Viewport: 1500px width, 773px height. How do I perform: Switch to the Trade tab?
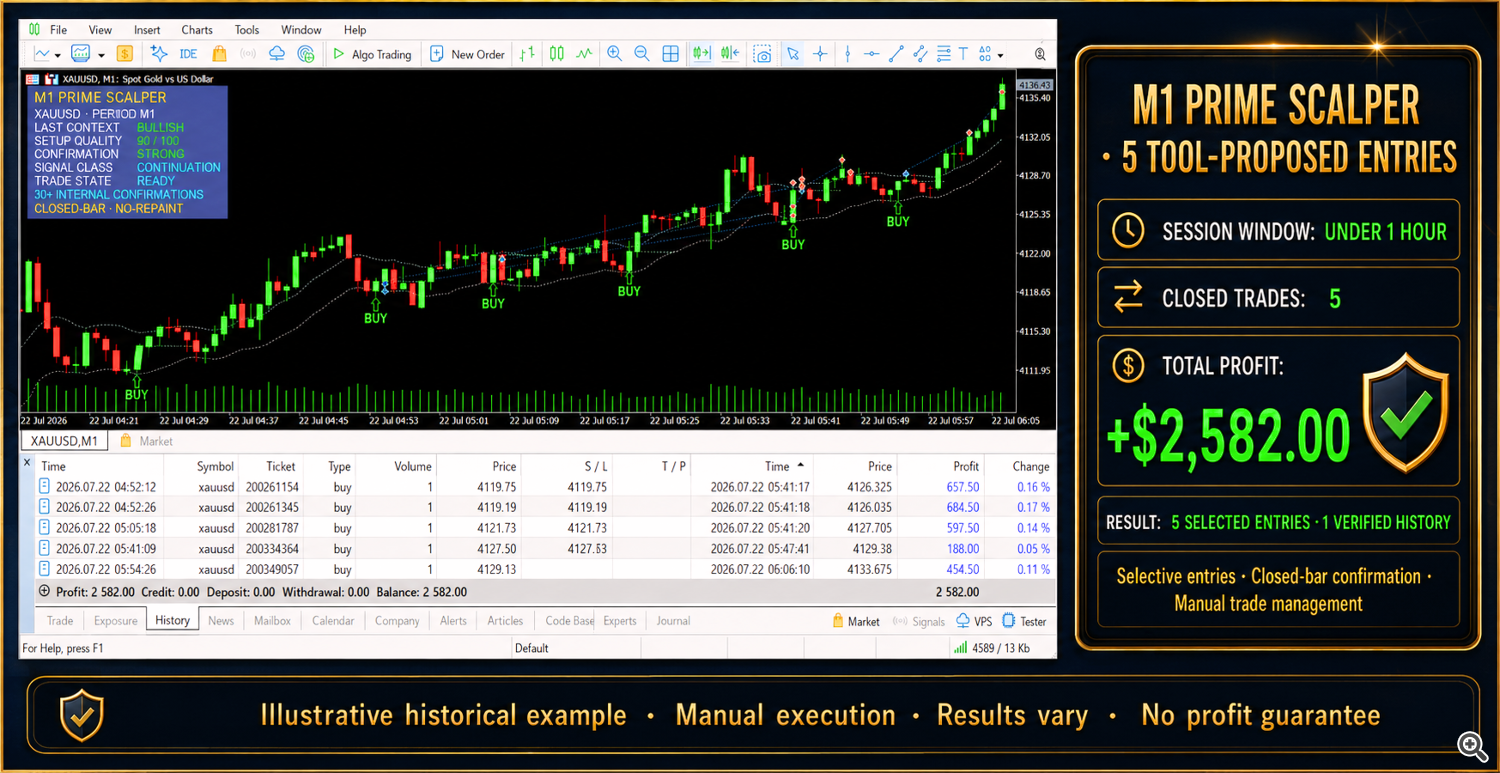pos(60,621)
